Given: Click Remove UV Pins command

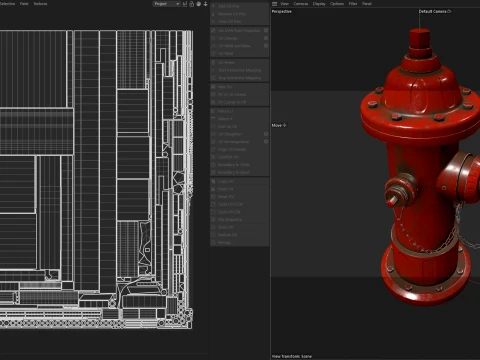Looking at the screenshot, I should click(239, 14).
